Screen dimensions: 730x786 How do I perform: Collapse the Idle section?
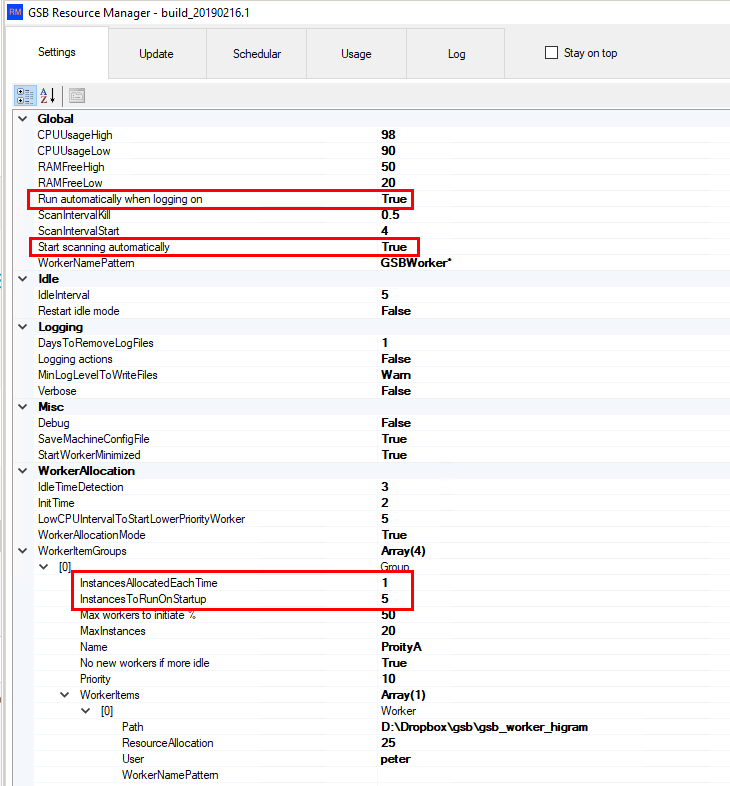pyautogui.click(x=23, y=279)
